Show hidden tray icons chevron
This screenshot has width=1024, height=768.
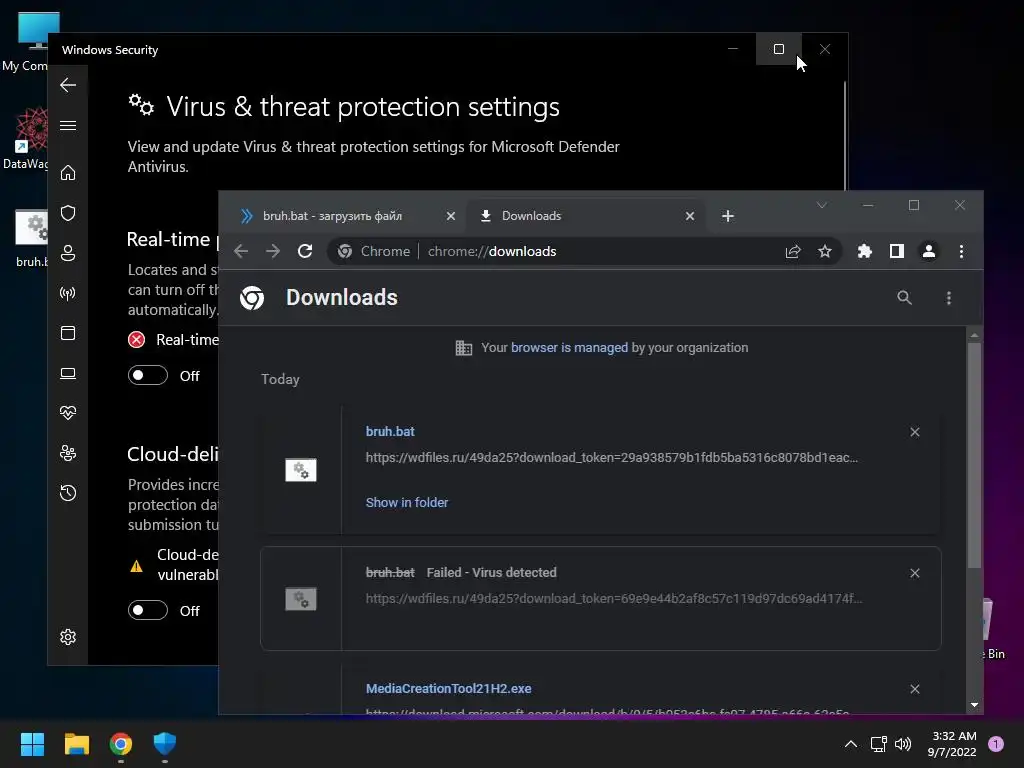[x=851, y=744]
